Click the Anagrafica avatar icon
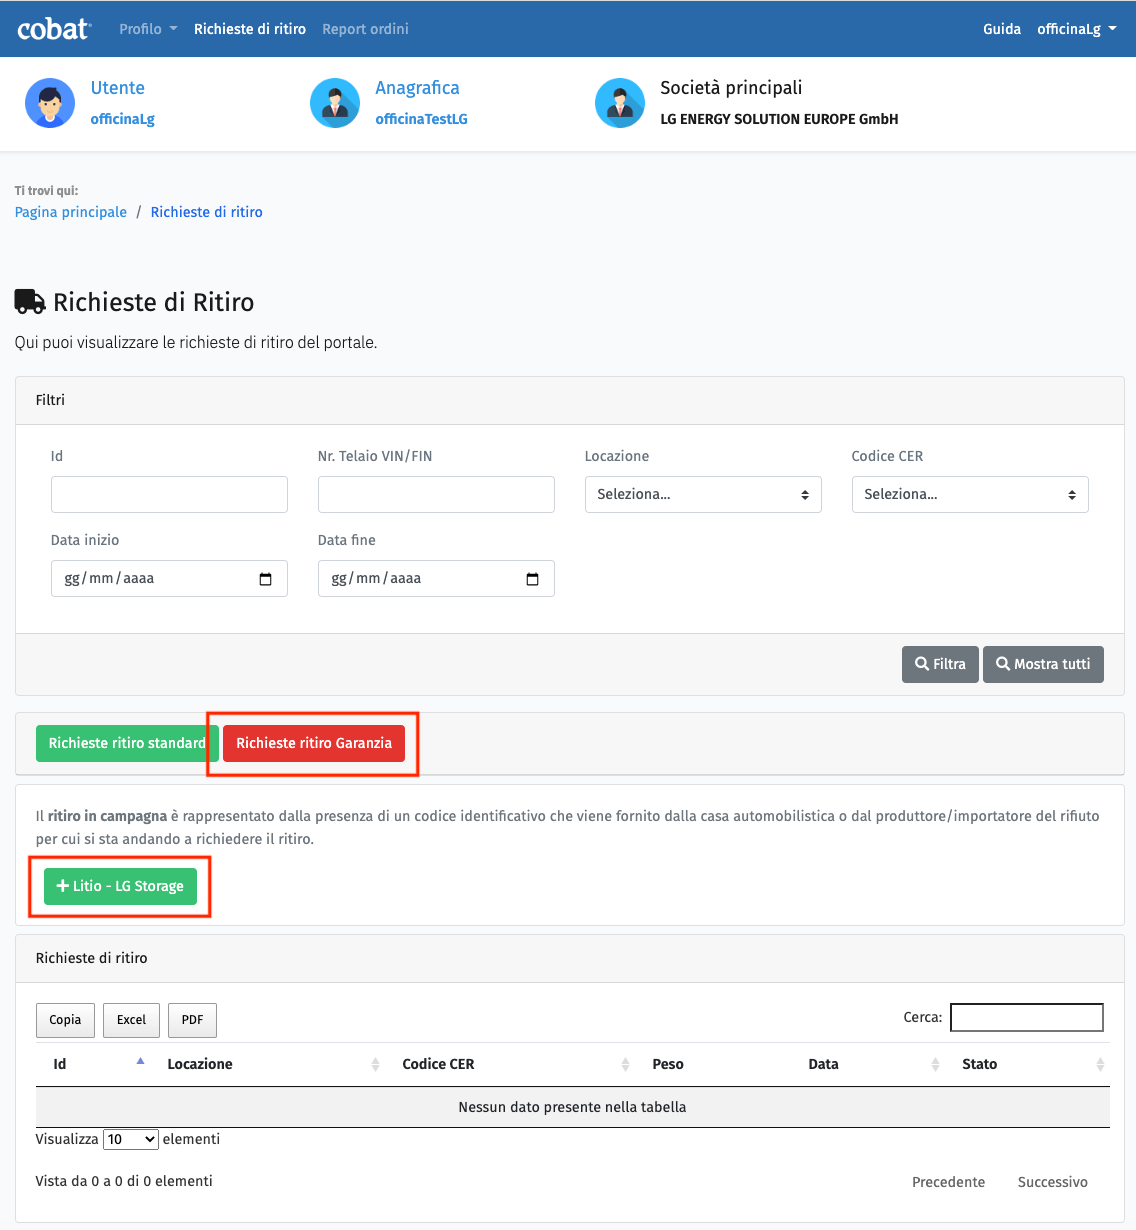The height and width of the screenshot is (1230, 1136). 335,103
